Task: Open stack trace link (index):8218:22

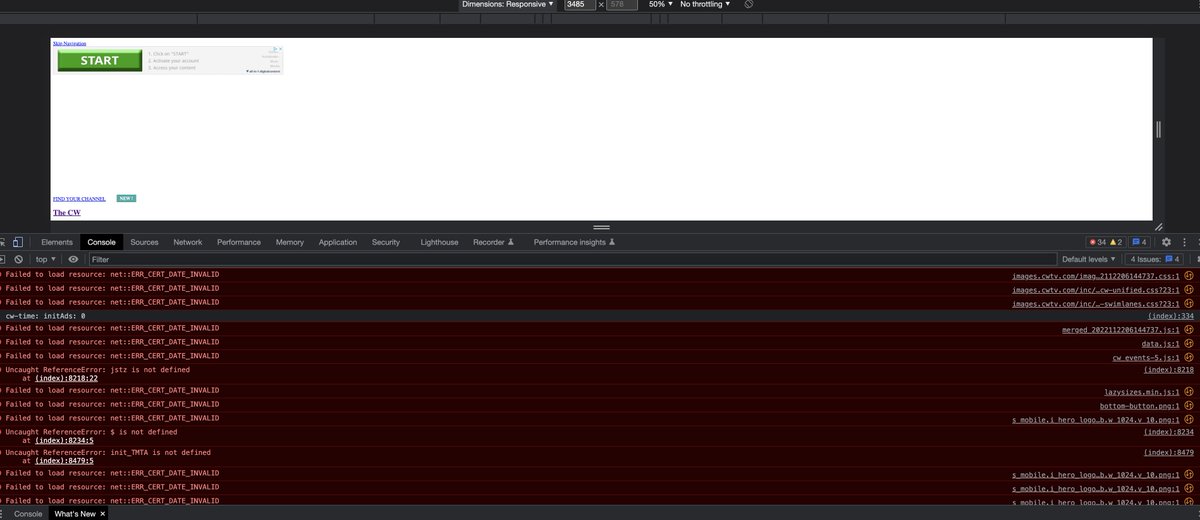Action: 66,378
